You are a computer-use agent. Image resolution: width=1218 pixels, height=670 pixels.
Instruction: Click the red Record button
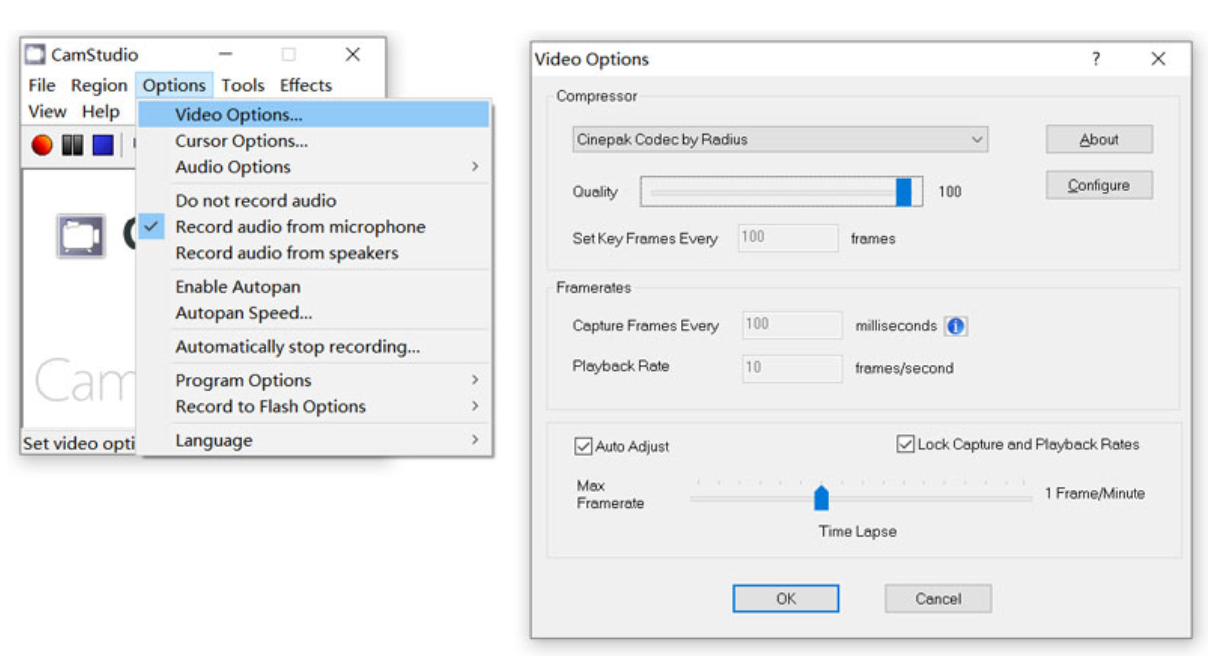[x=42, y=145]
